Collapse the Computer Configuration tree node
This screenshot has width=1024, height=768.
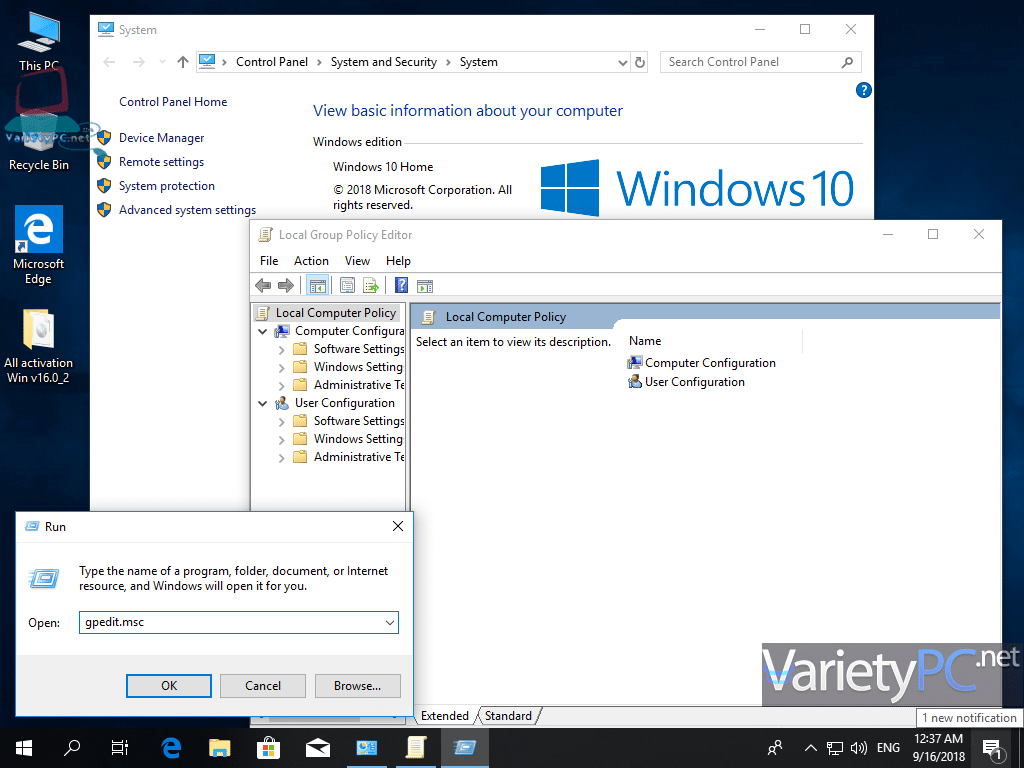(263, 332)
